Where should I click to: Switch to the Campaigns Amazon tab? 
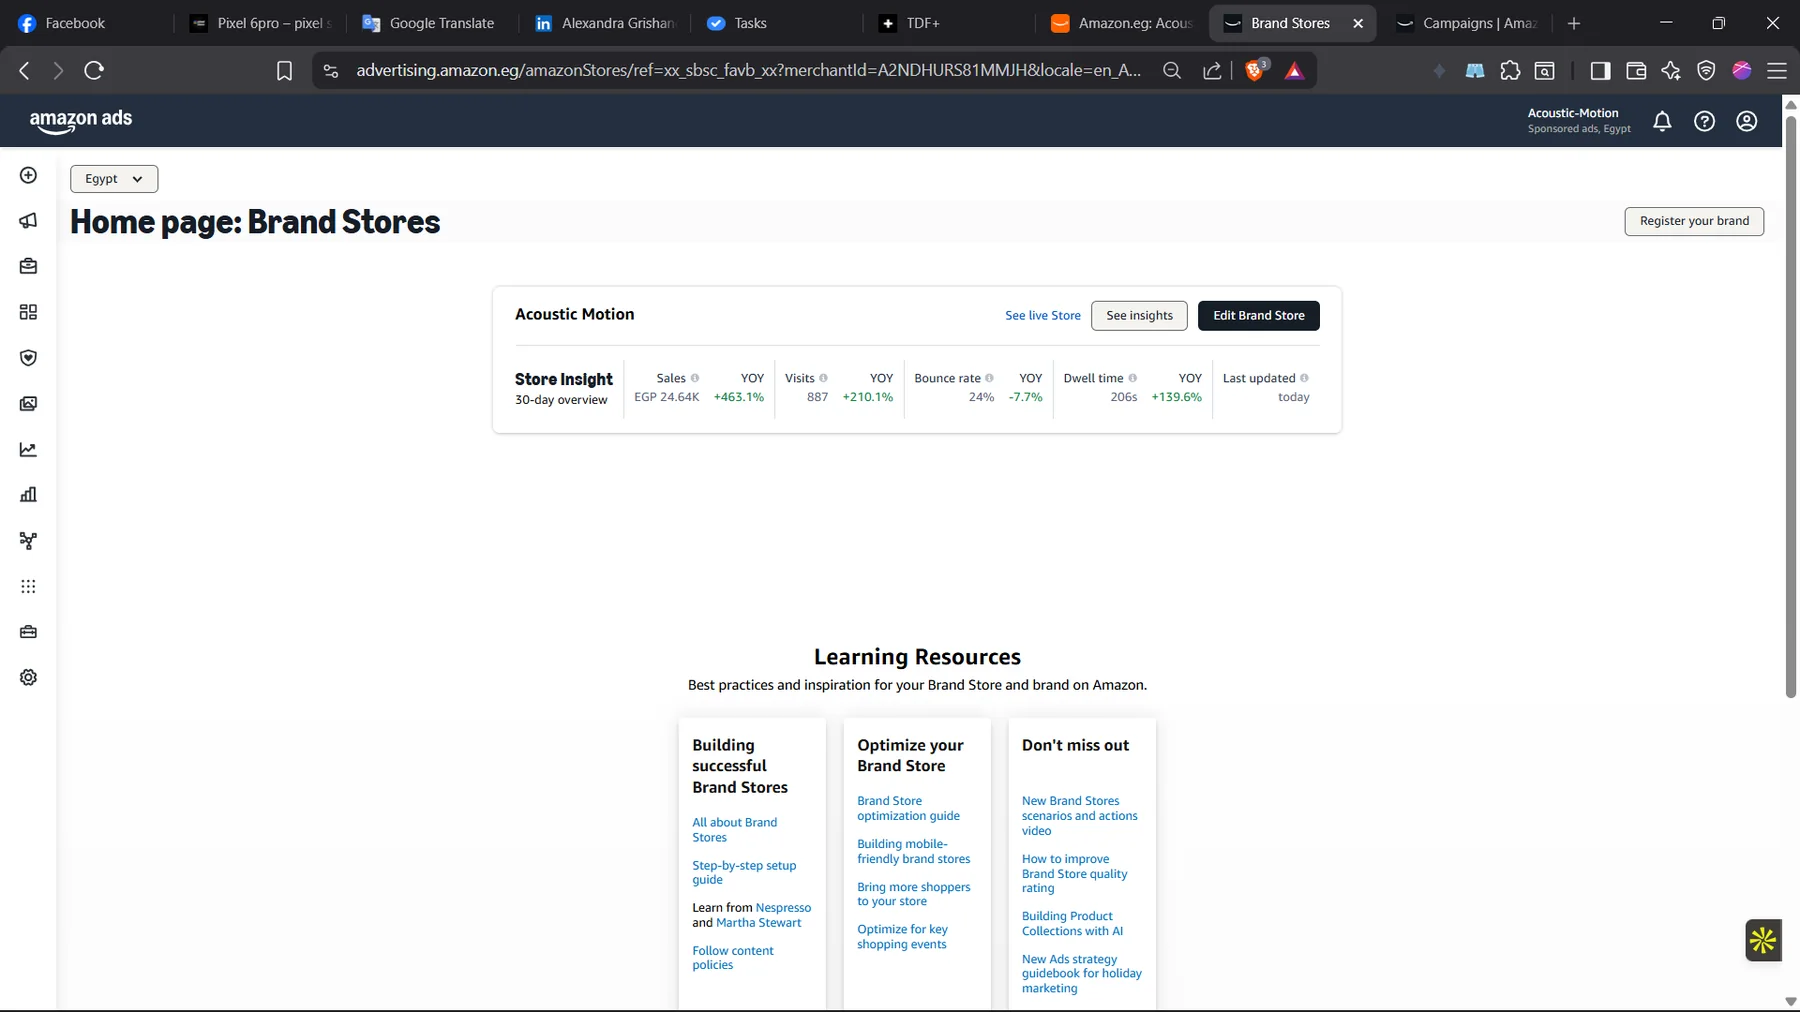click(x=1466, y=23)
